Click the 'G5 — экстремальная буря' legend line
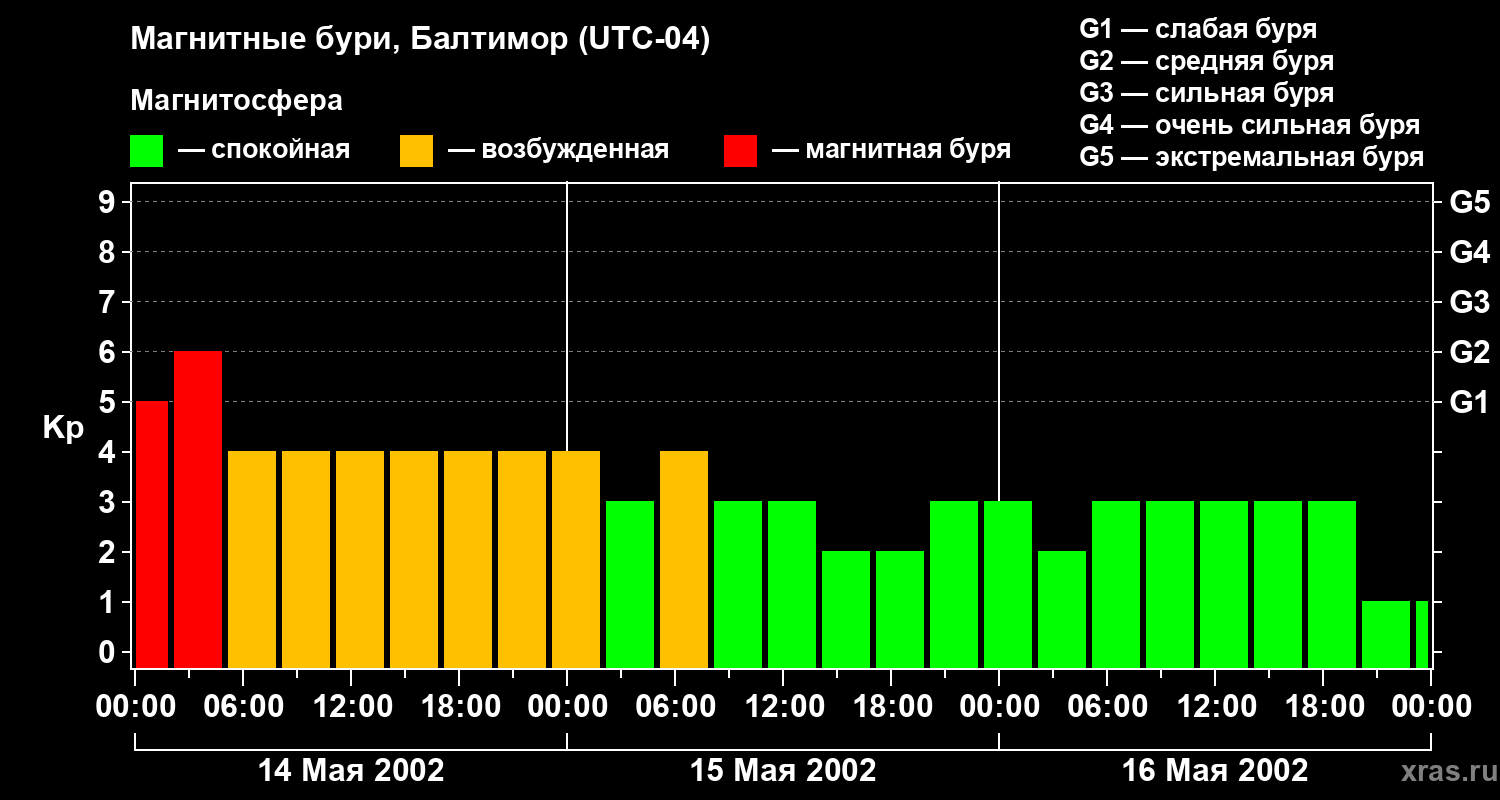The width and height of the screenshot is (1500, 800). pyautogui.click(x=1251, y=157)
